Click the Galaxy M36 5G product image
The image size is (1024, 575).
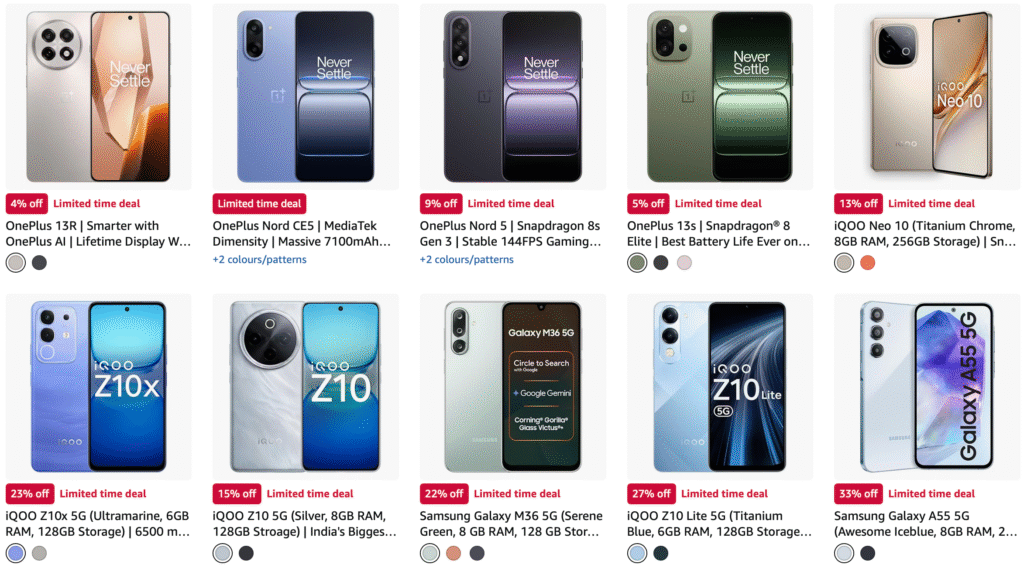[513, 387]
